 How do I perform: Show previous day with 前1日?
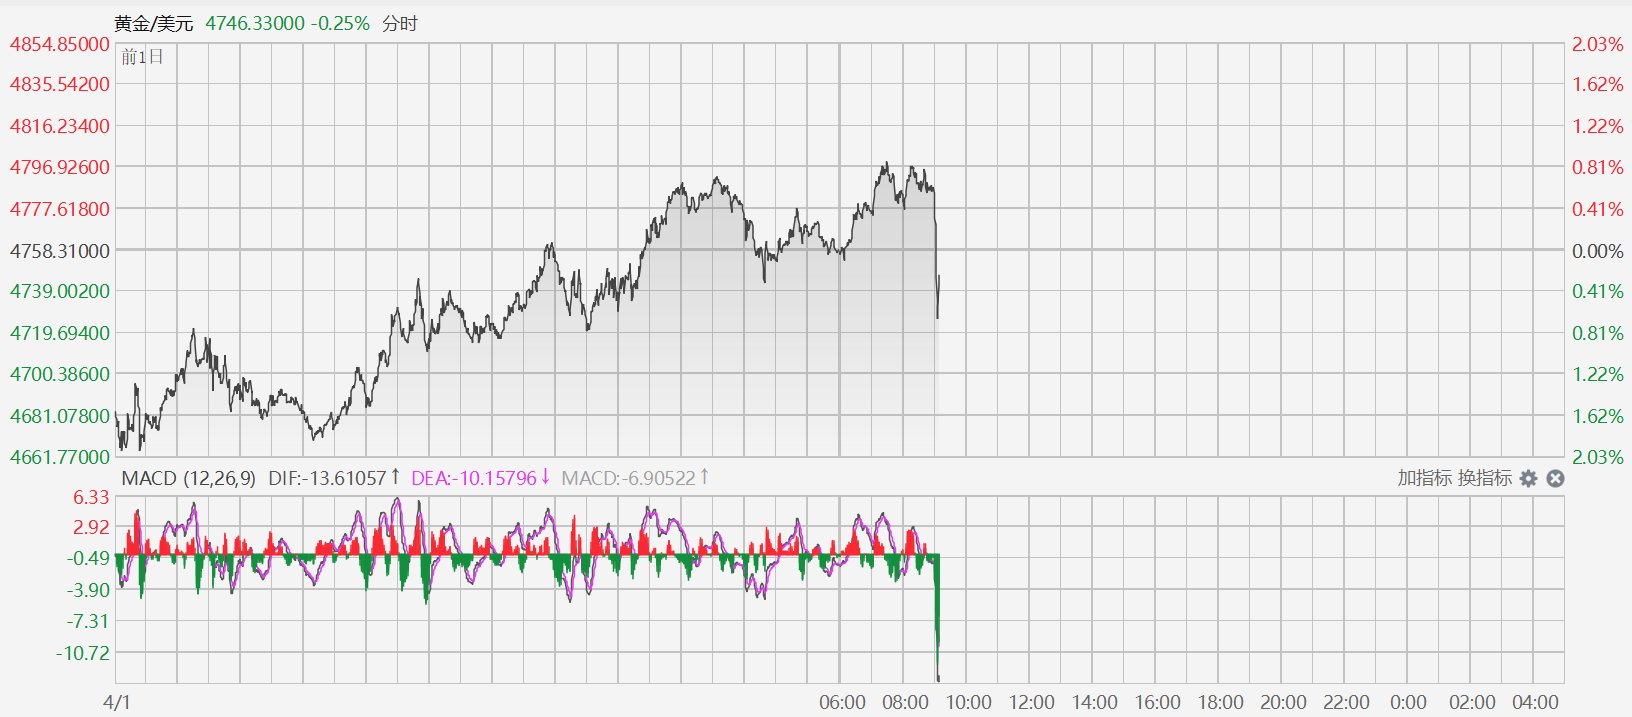pos(142,57)
